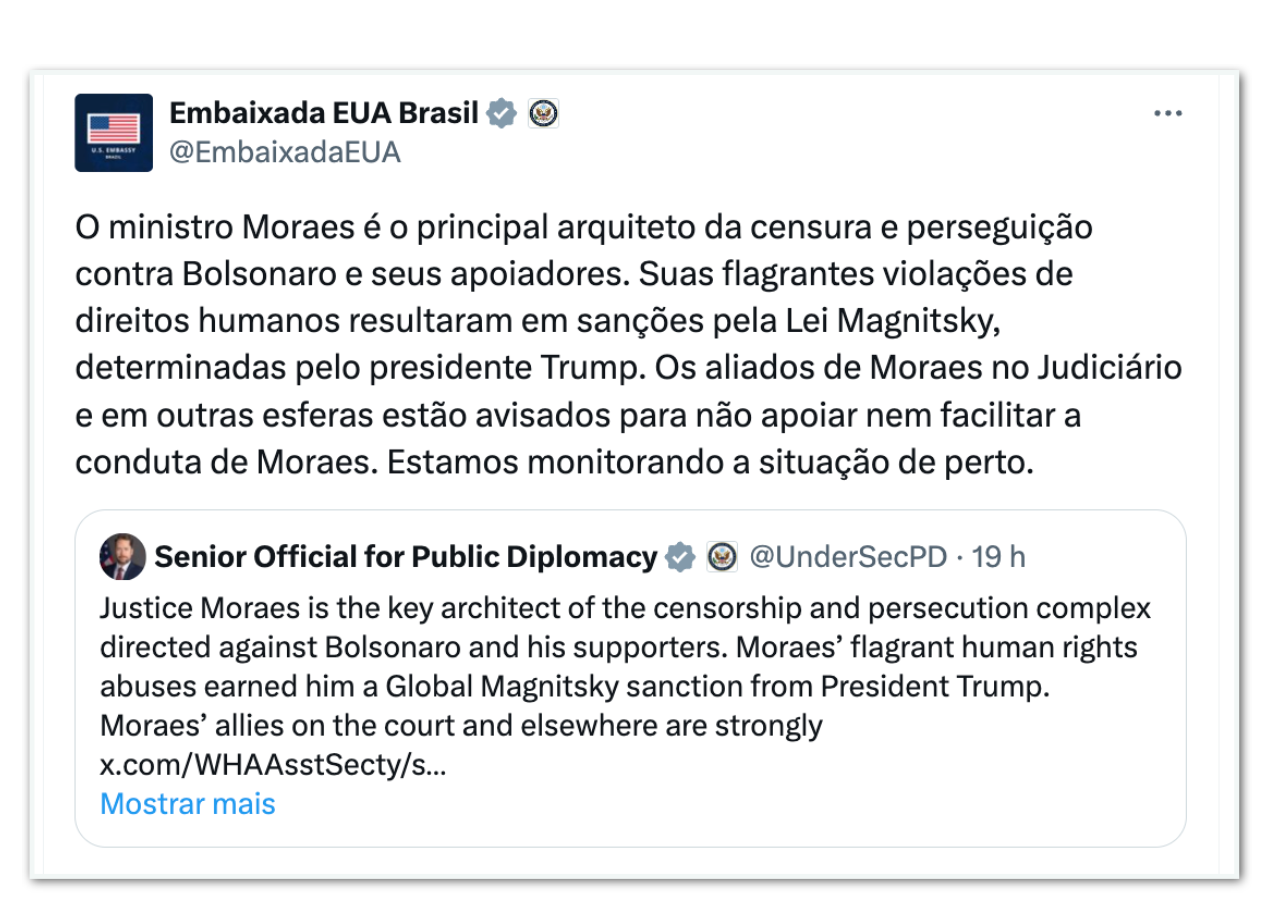Open the Embaixada EUA Brasil profile name
Image resolution: width=1286 pixels, height=914 pixels.
324,114
